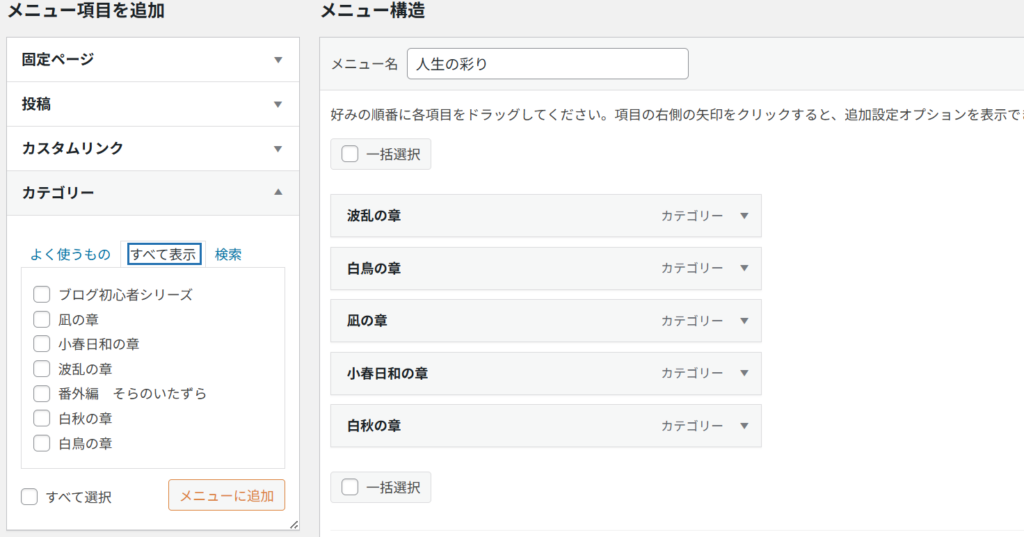The image size is (1024, 537).
Task: Click the メニューに追加 button
Action: click(x=226, y=496)
